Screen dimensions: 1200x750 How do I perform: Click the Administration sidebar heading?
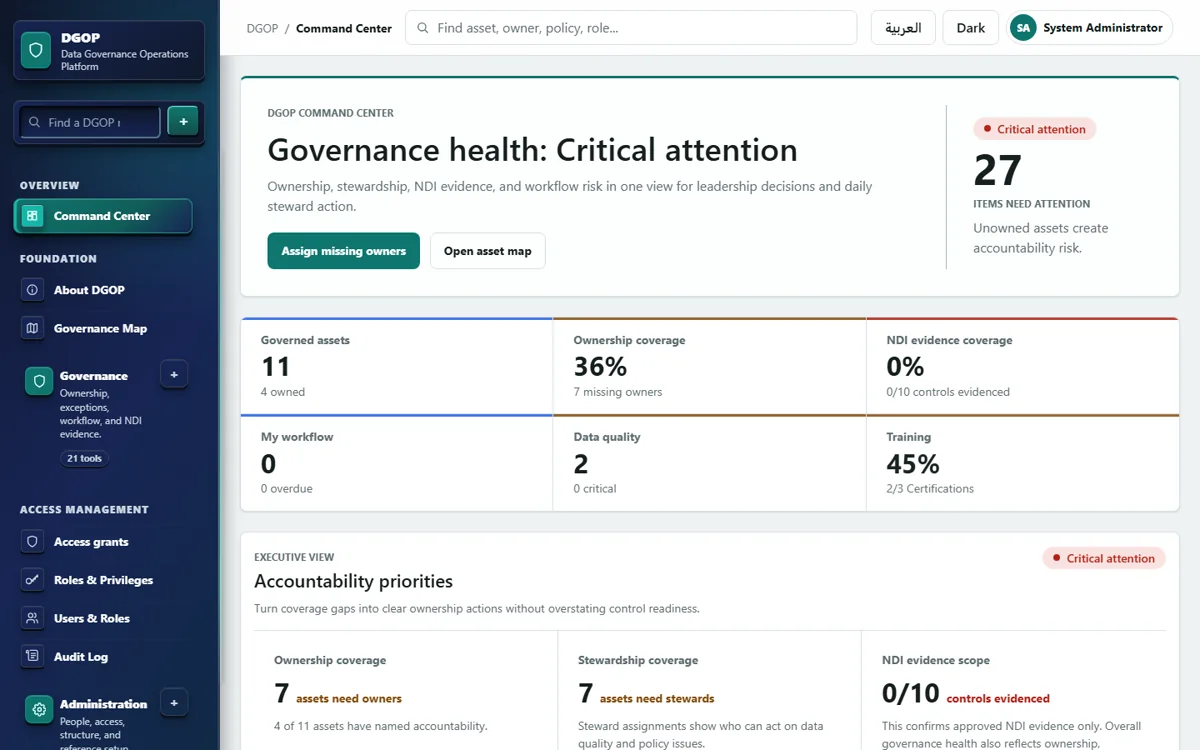104,704
